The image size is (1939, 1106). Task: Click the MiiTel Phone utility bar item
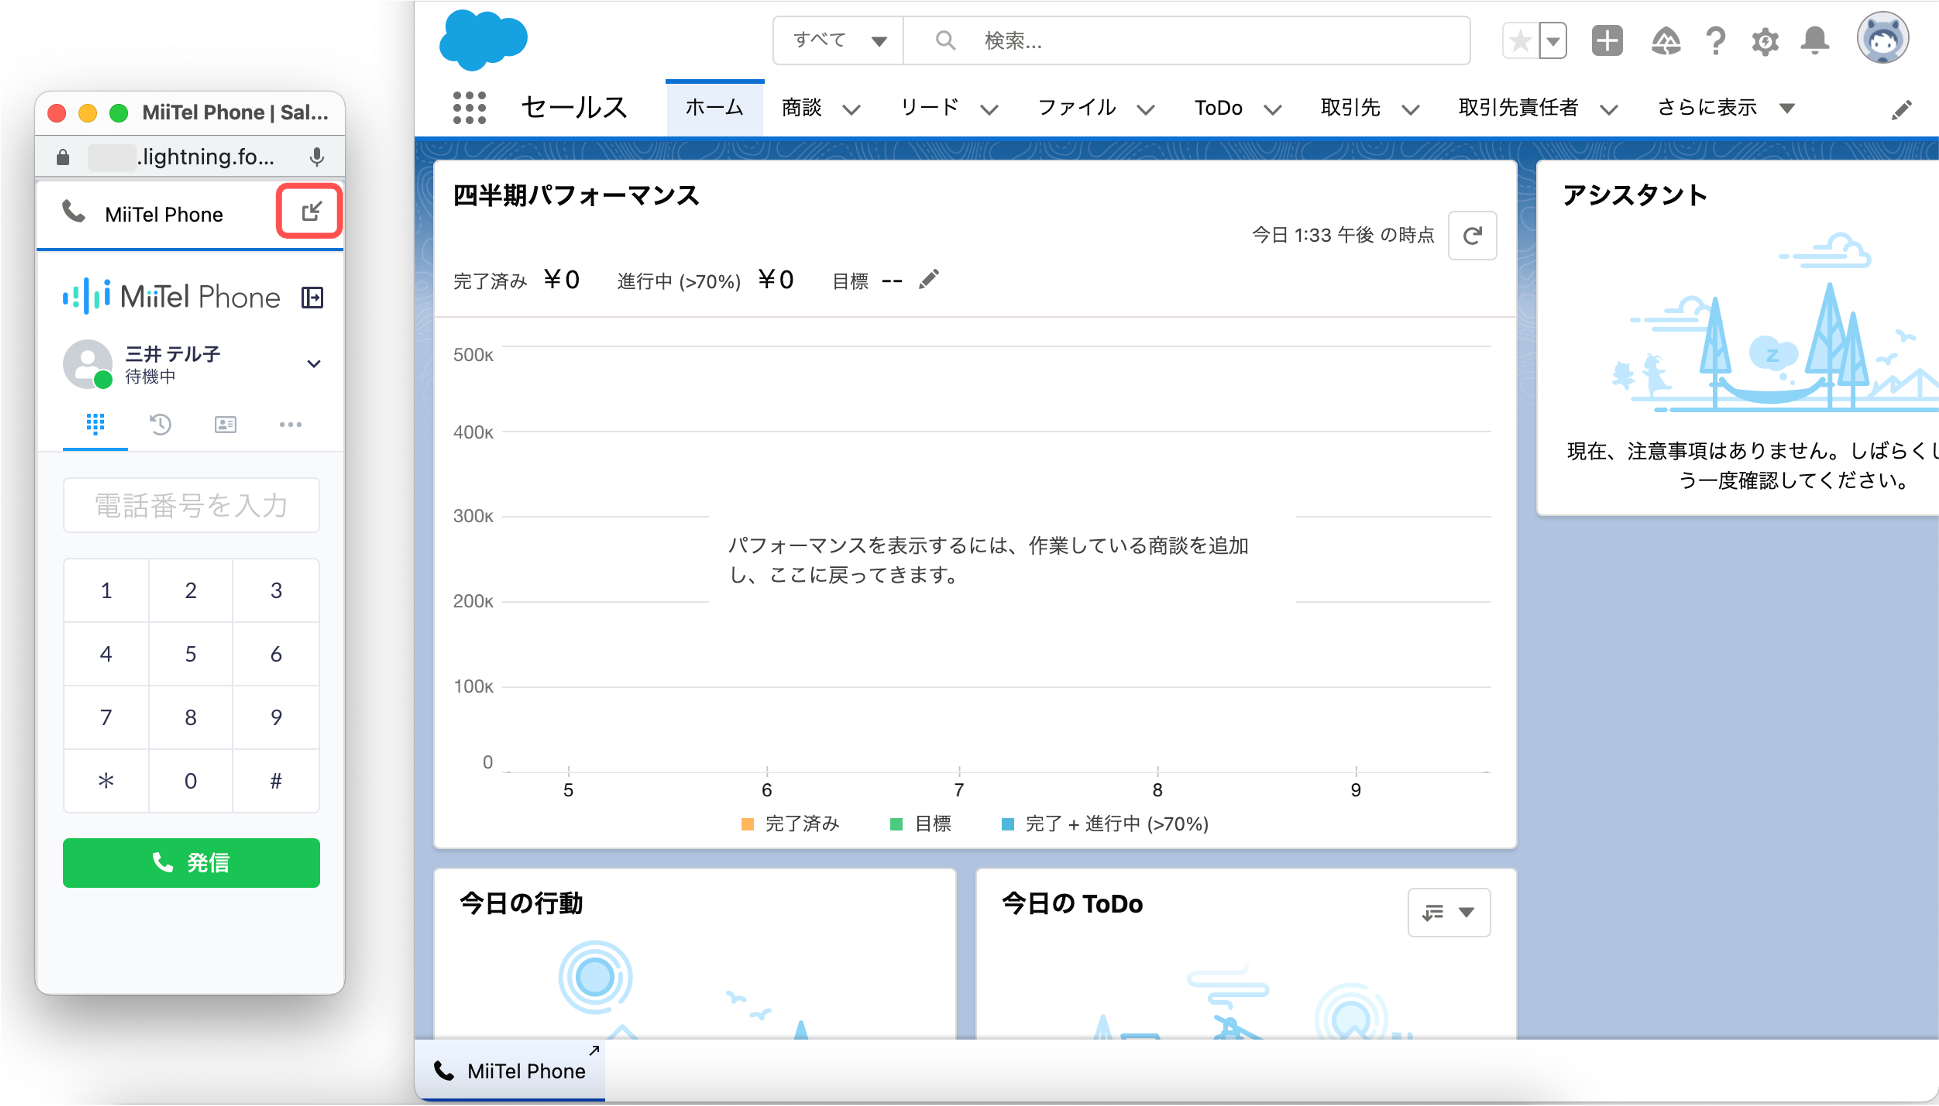pos(510,1071)
